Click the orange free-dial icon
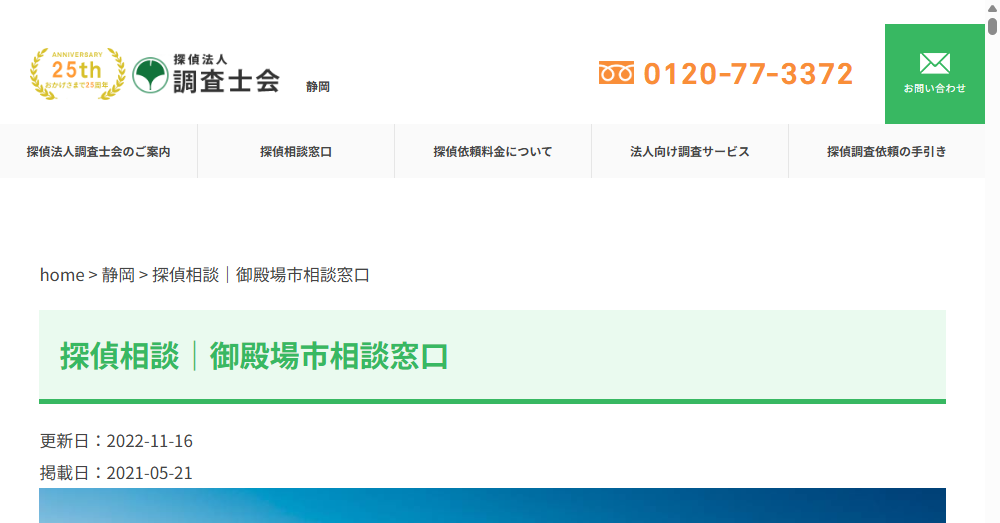 tap(616, 73)
